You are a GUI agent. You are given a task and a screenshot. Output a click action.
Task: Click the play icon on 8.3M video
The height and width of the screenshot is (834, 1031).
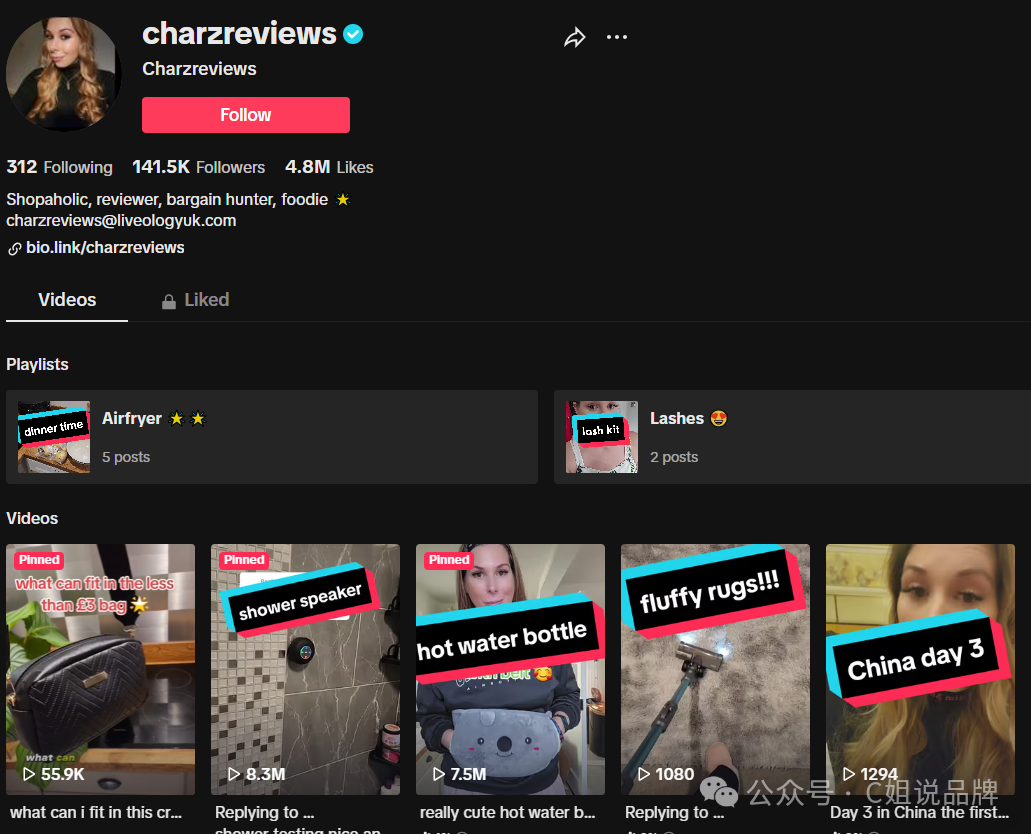234,774
